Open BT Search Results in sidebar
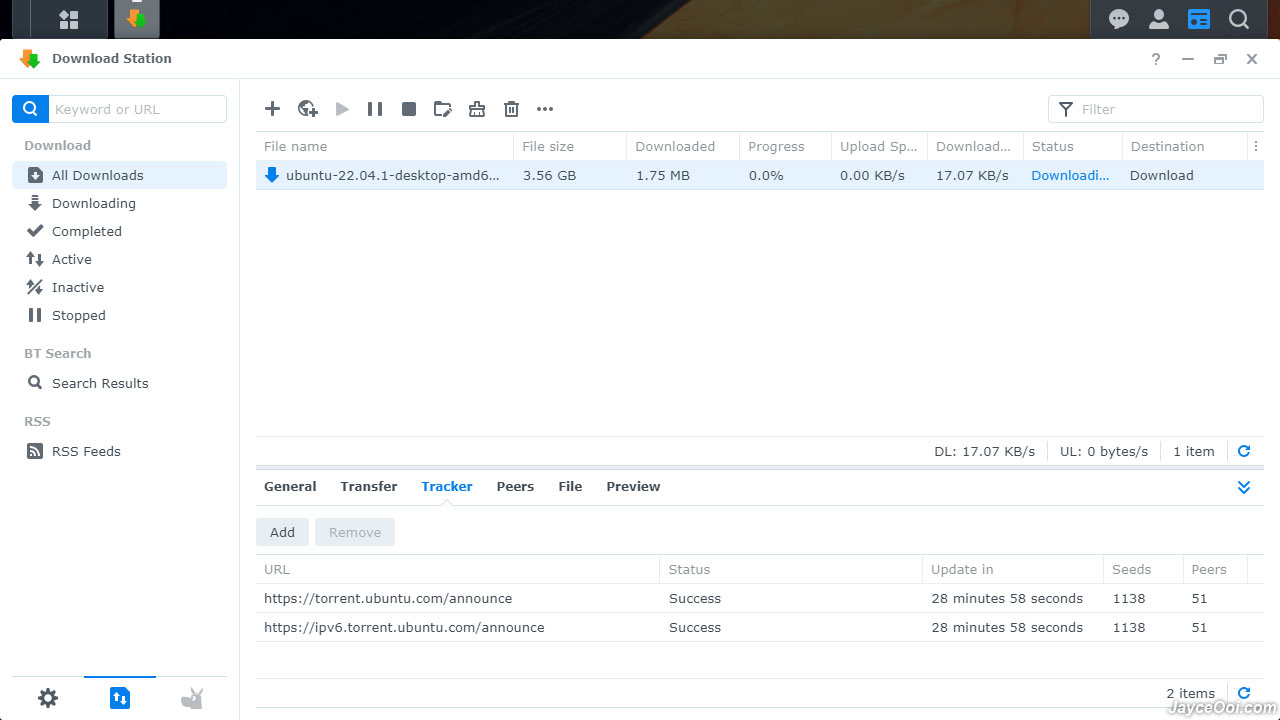The image size is (1280, 720). click(x=120, y=383)
